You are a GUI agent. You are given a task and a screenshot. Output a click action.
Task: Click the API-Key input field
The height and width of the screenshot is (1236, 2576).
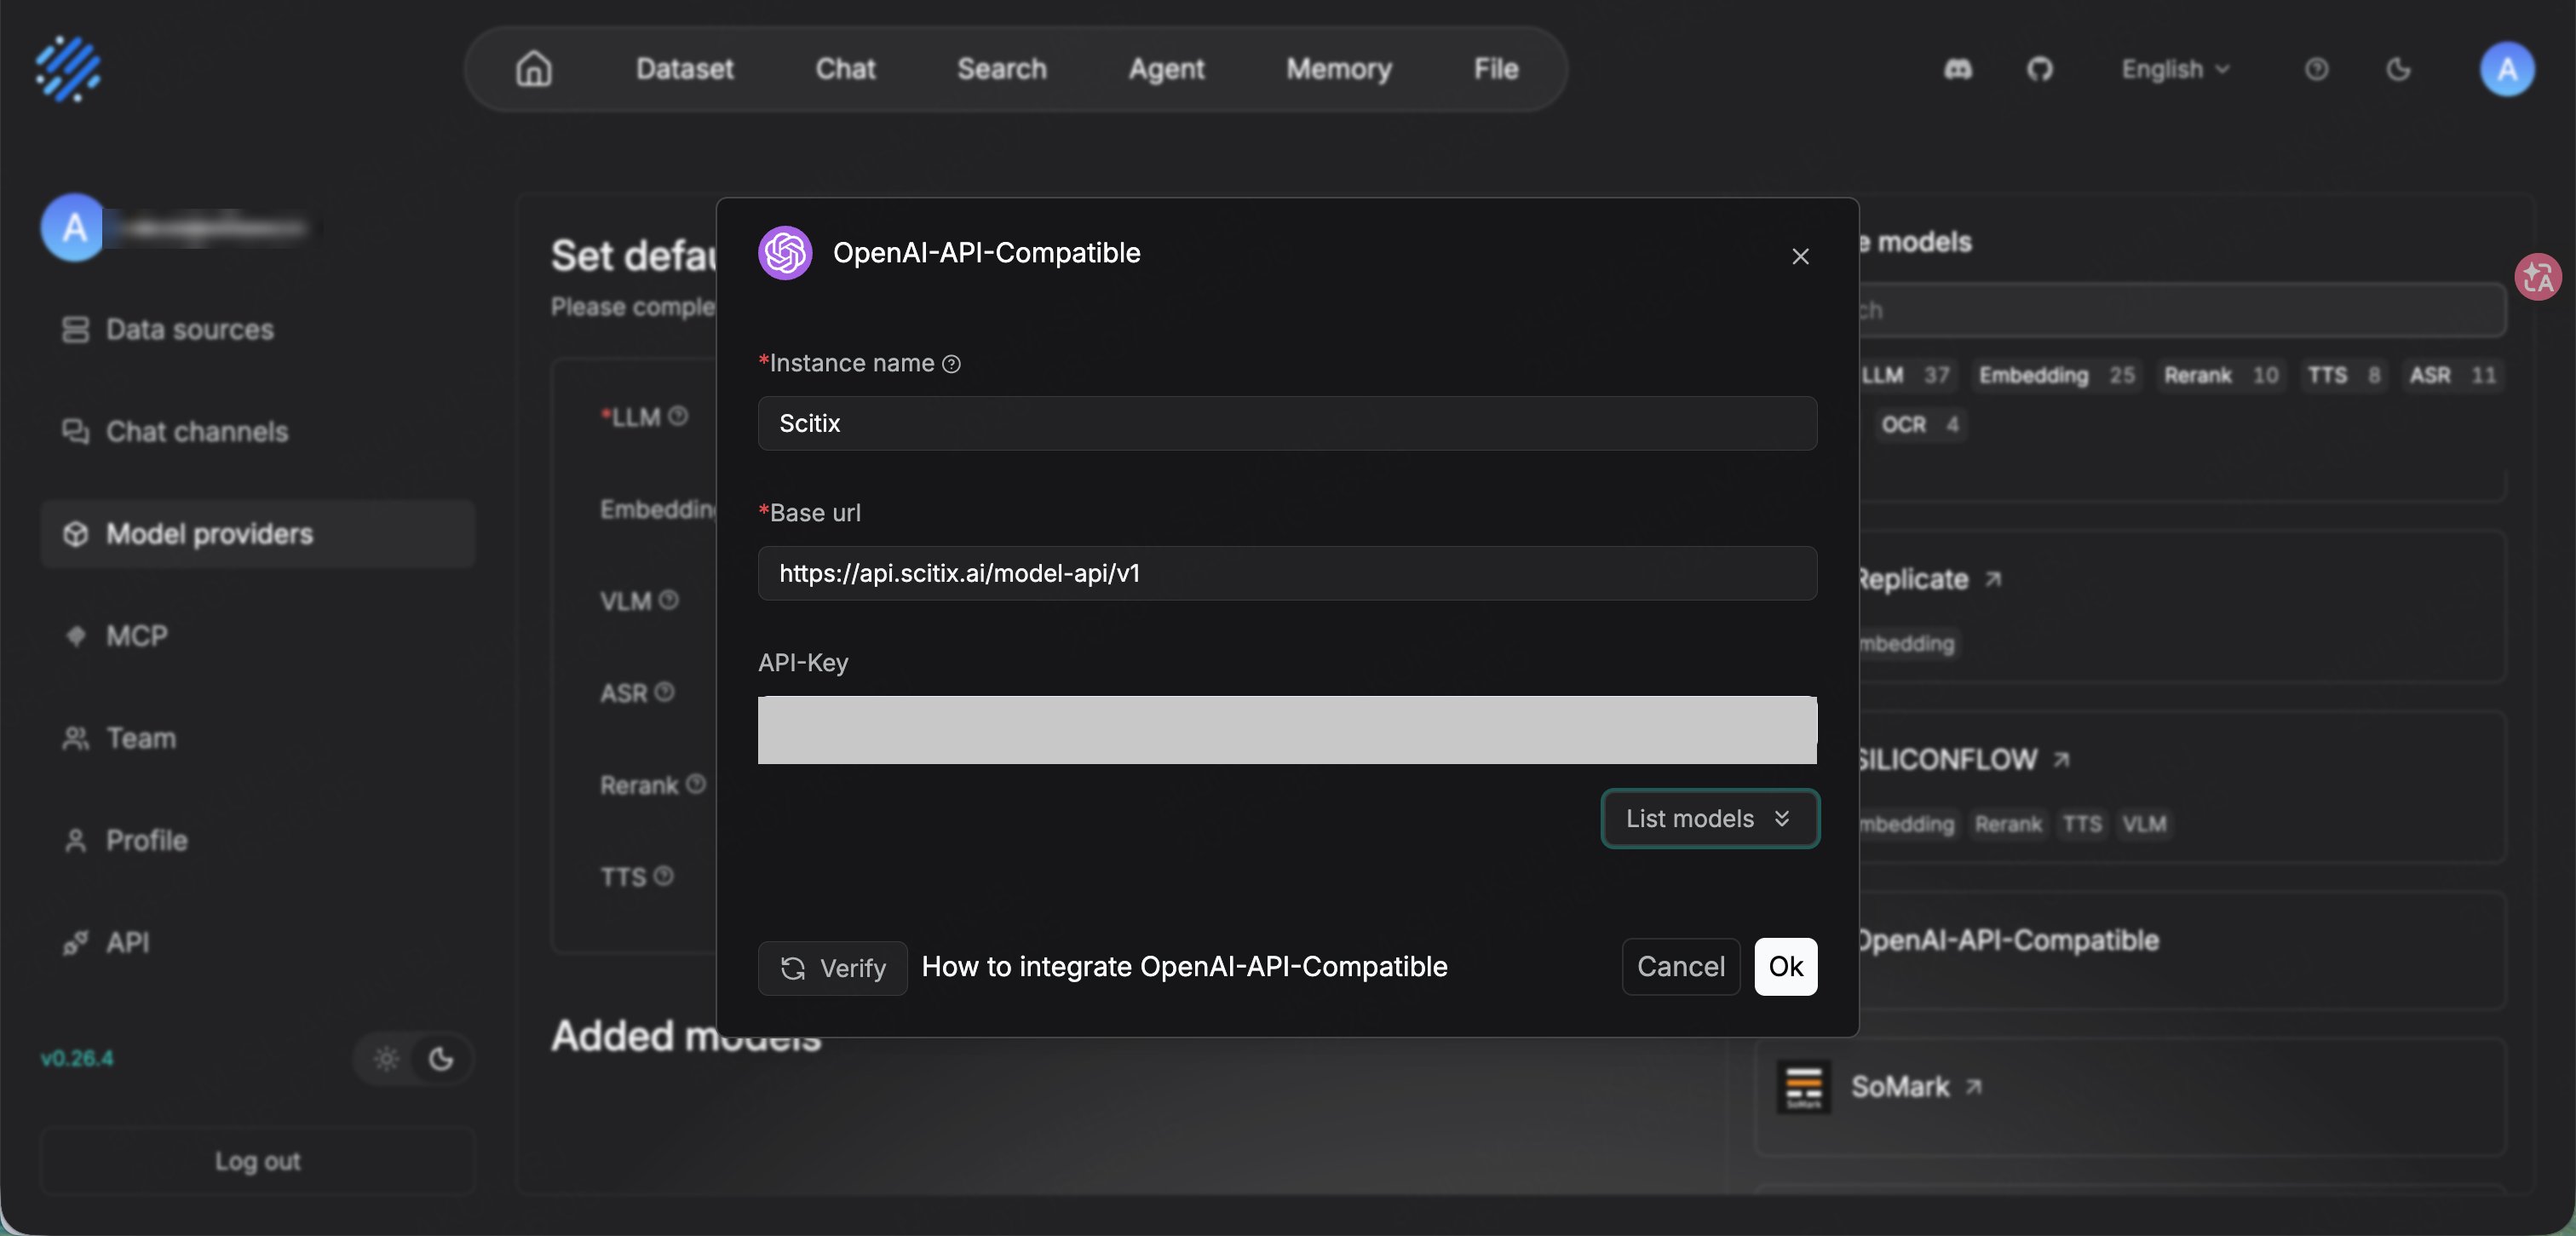(1287, 730)
